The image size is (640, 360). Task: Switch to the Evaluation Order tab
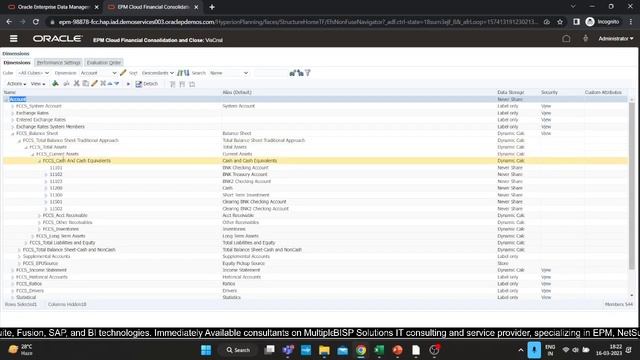[104, 62]
